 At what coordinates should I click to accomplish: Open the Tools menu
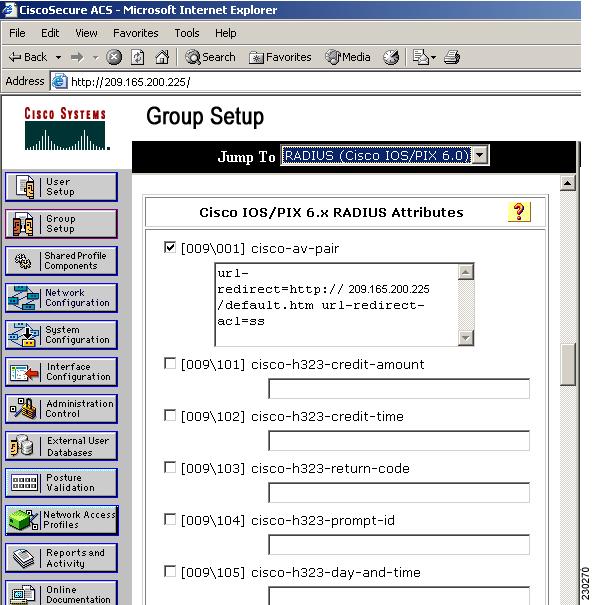[x=187, y=33]
